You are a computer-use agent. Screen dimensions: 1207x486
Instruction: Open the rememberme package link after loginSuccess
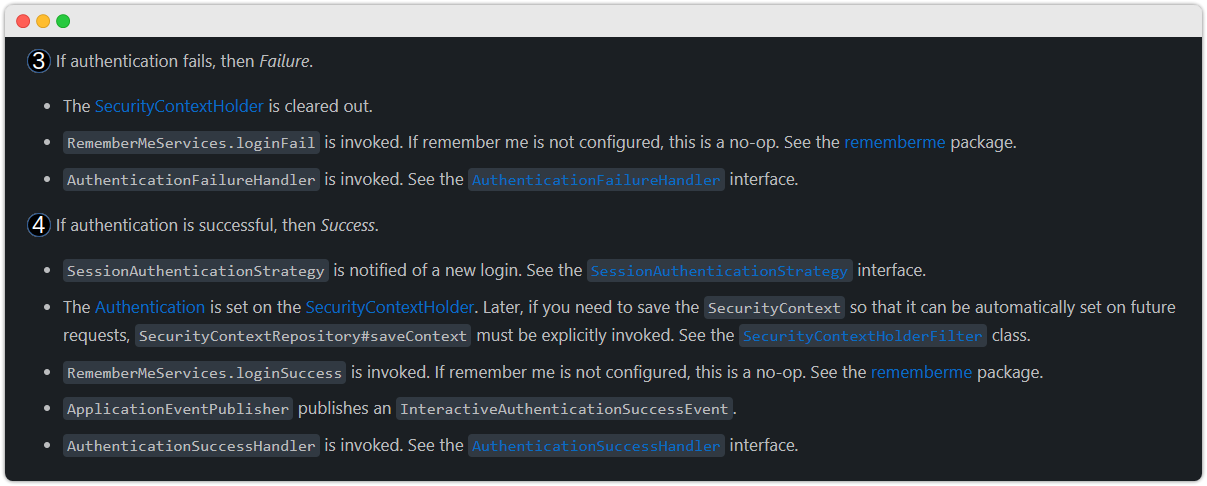pyautogui.click(x=921, y=372)
